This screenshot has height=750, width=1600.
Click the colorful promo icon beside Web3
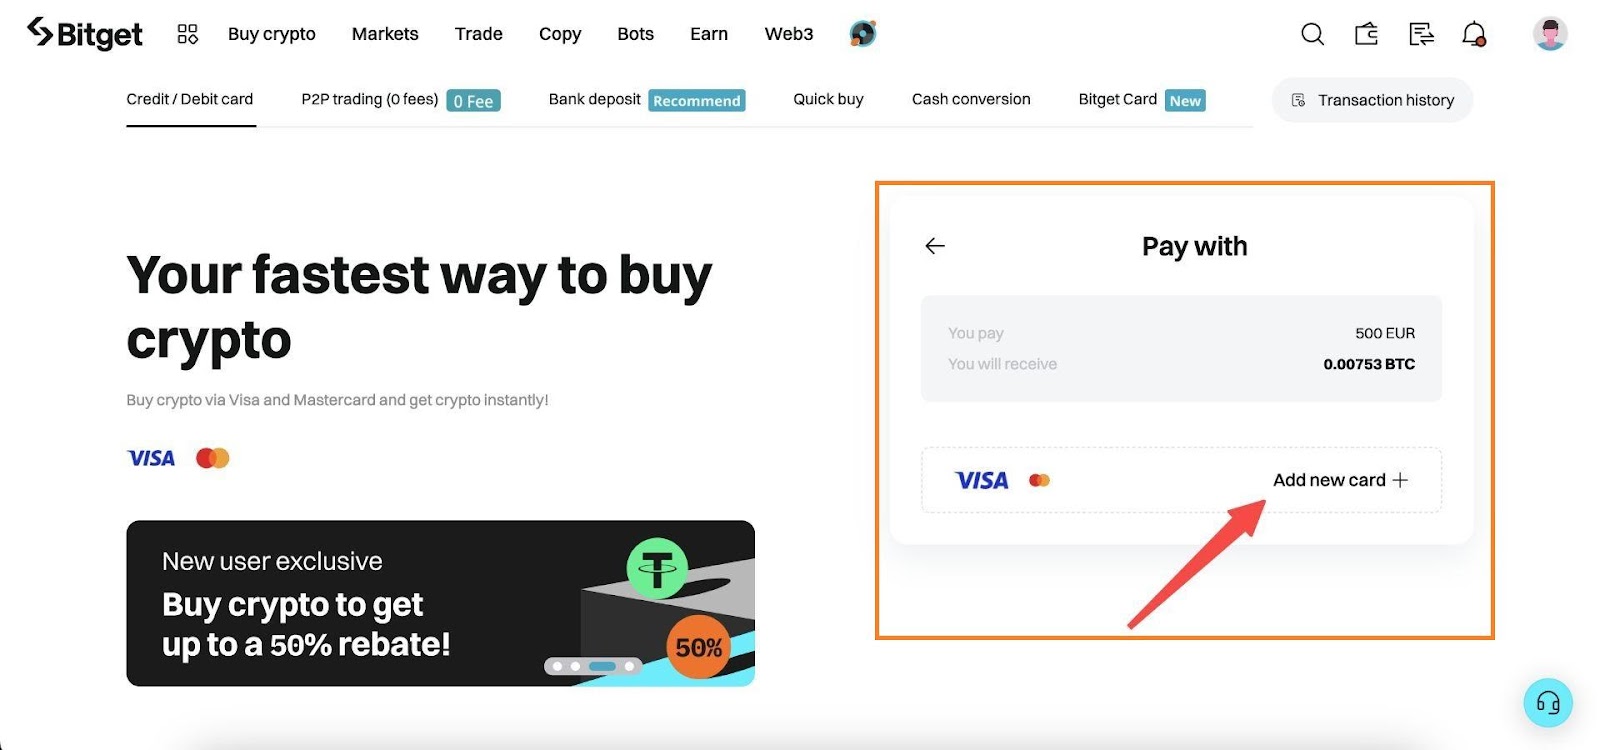point(863,34)
